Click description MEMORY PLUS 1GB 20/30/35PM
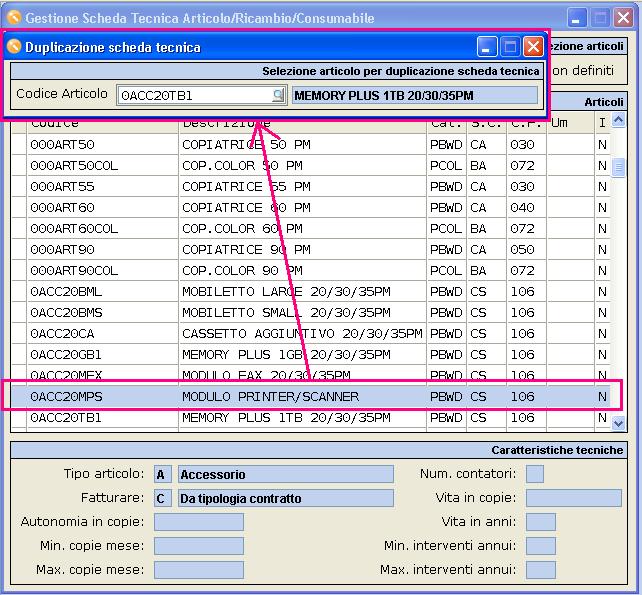 [x=286, y=355]
